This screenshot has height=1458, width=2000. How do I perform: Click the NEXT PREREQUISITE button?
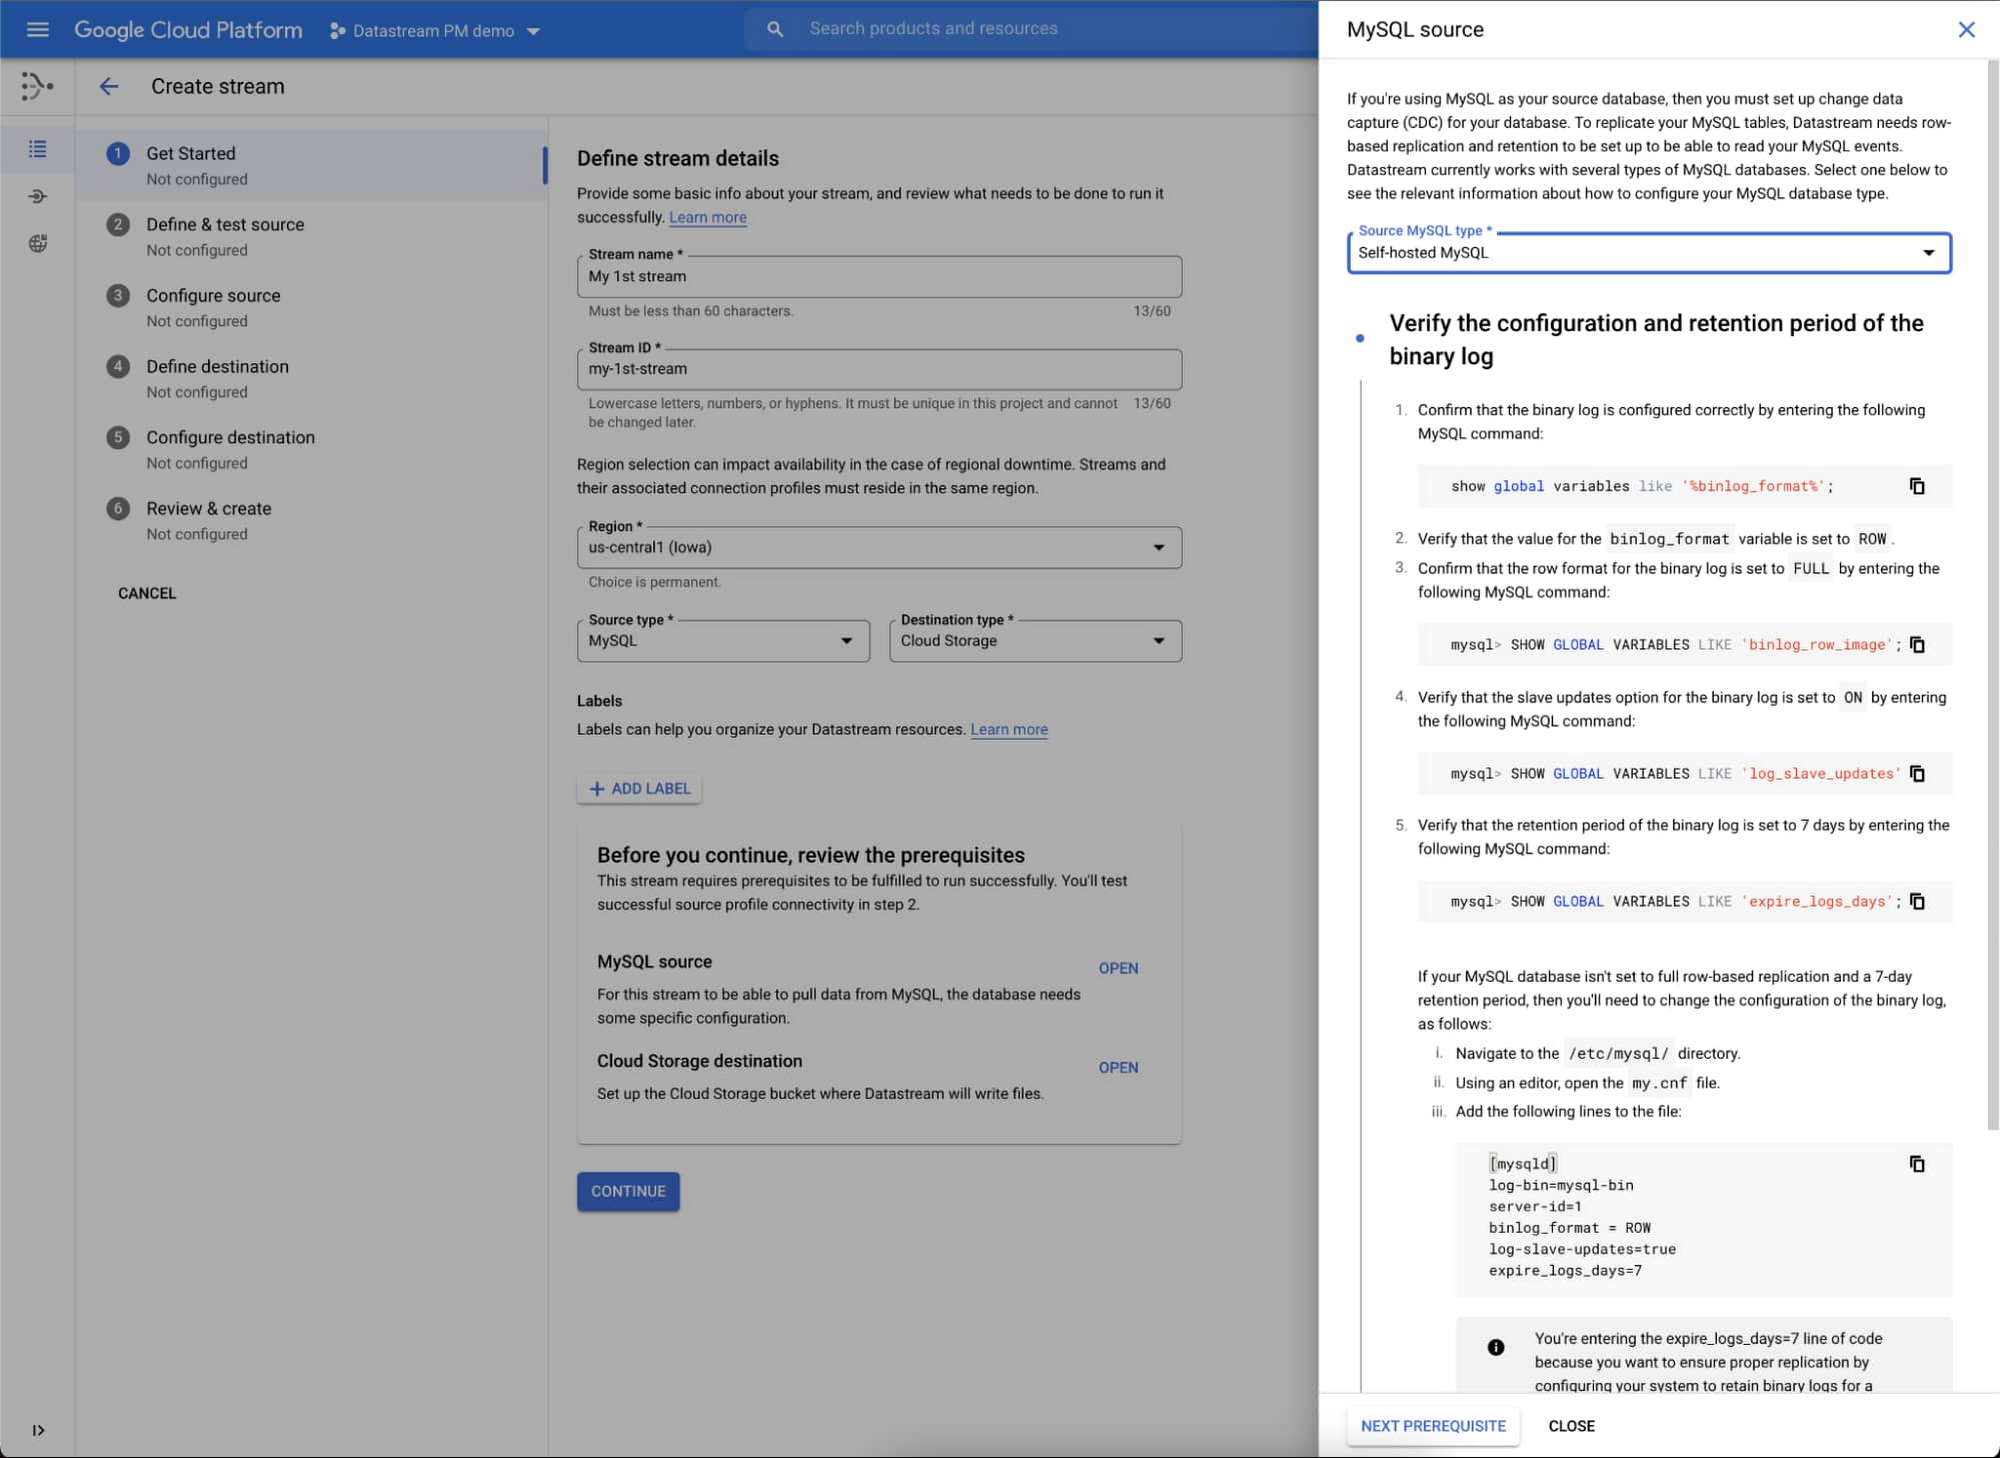coord(1432,1425)
